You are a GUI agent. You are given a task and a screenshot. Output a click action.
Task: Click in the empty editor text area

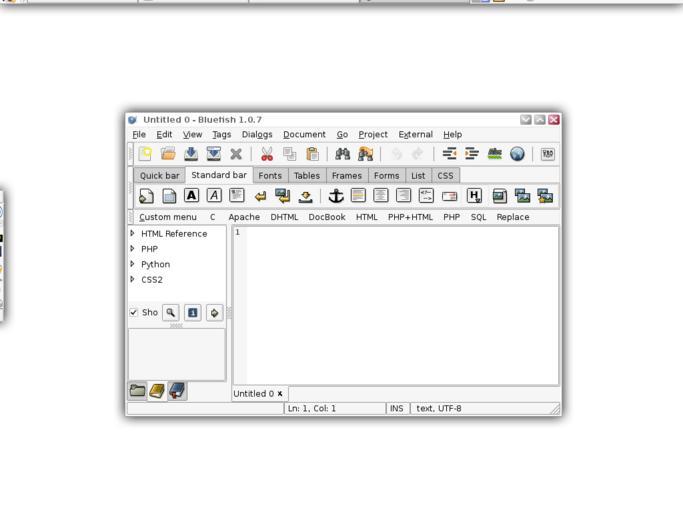click(x=402, y=306)
